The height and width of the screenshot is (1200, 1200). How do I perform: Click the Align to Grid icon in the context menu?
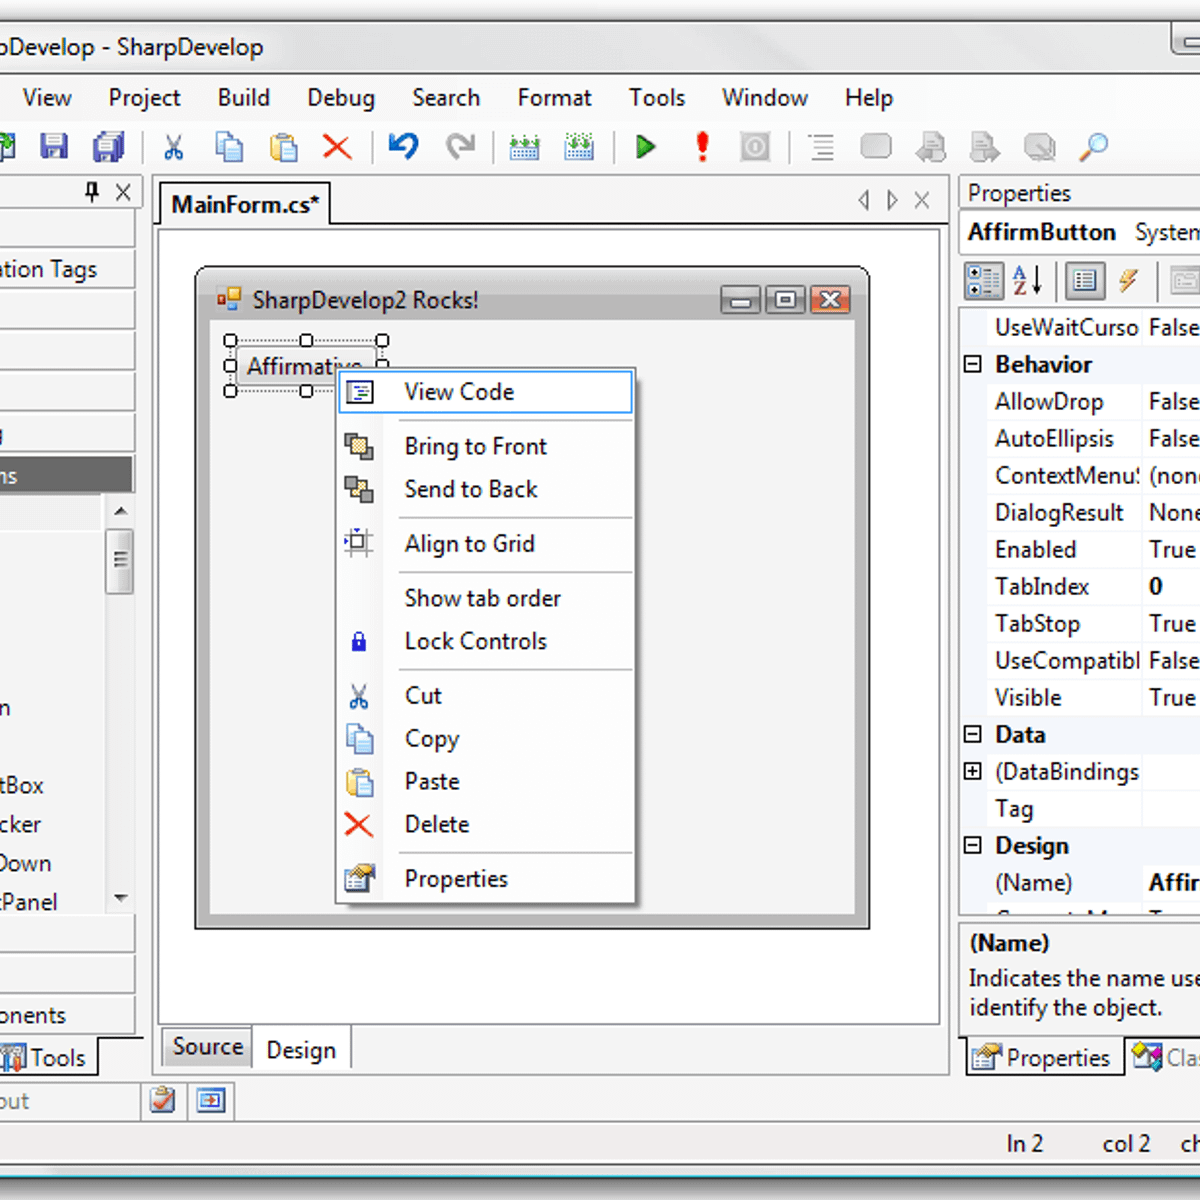pos(358,543)
